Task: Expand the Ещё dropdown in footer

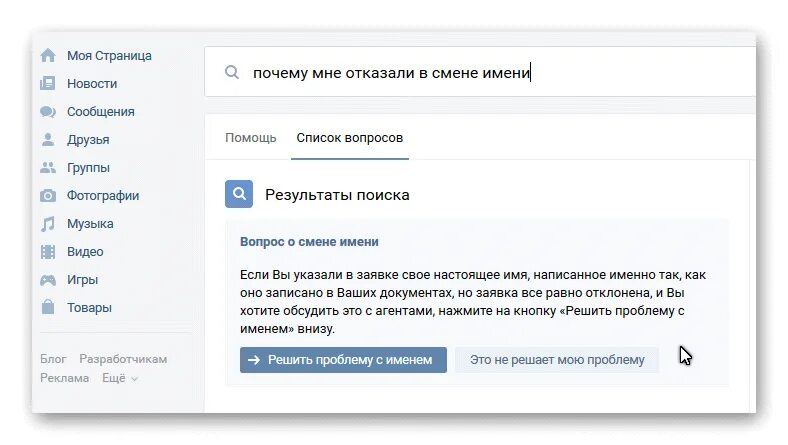Action: tap(120, 378)
